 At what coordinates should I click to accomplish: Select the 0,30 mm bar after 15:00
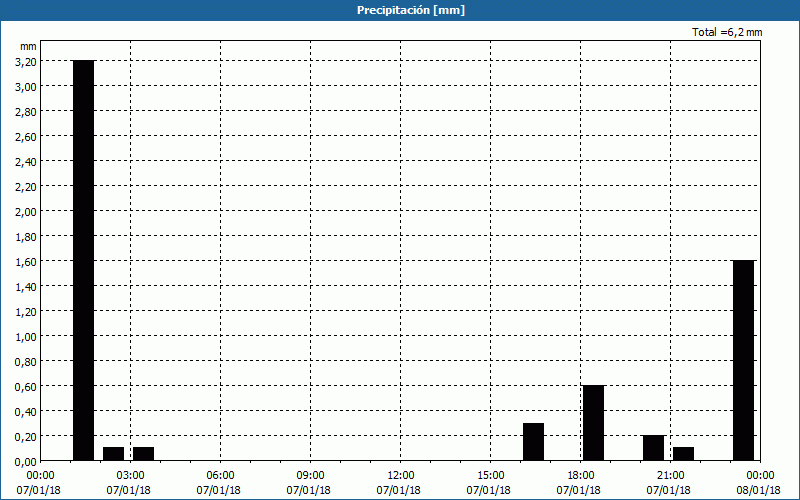point(533,442)
